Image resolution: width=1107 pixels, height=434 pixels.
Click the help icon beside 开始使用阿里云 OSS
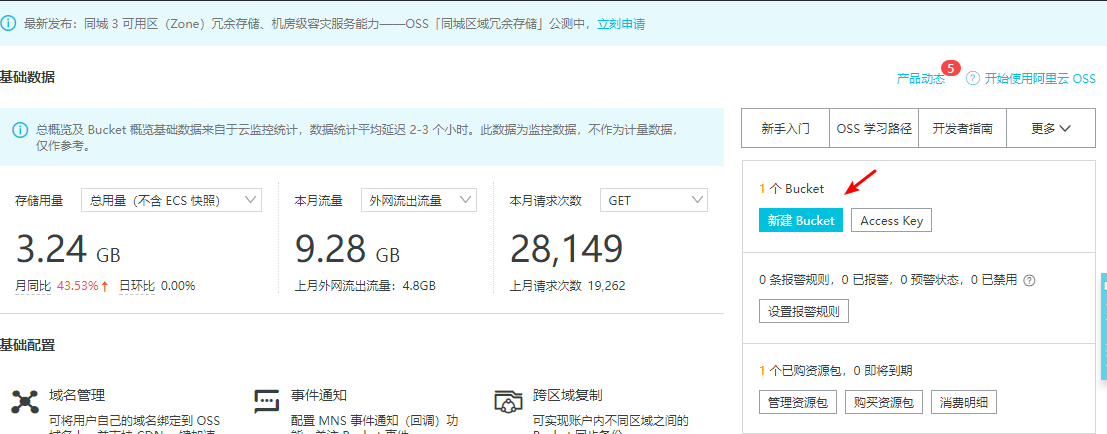pyautogui.click(x=972, y=78)
